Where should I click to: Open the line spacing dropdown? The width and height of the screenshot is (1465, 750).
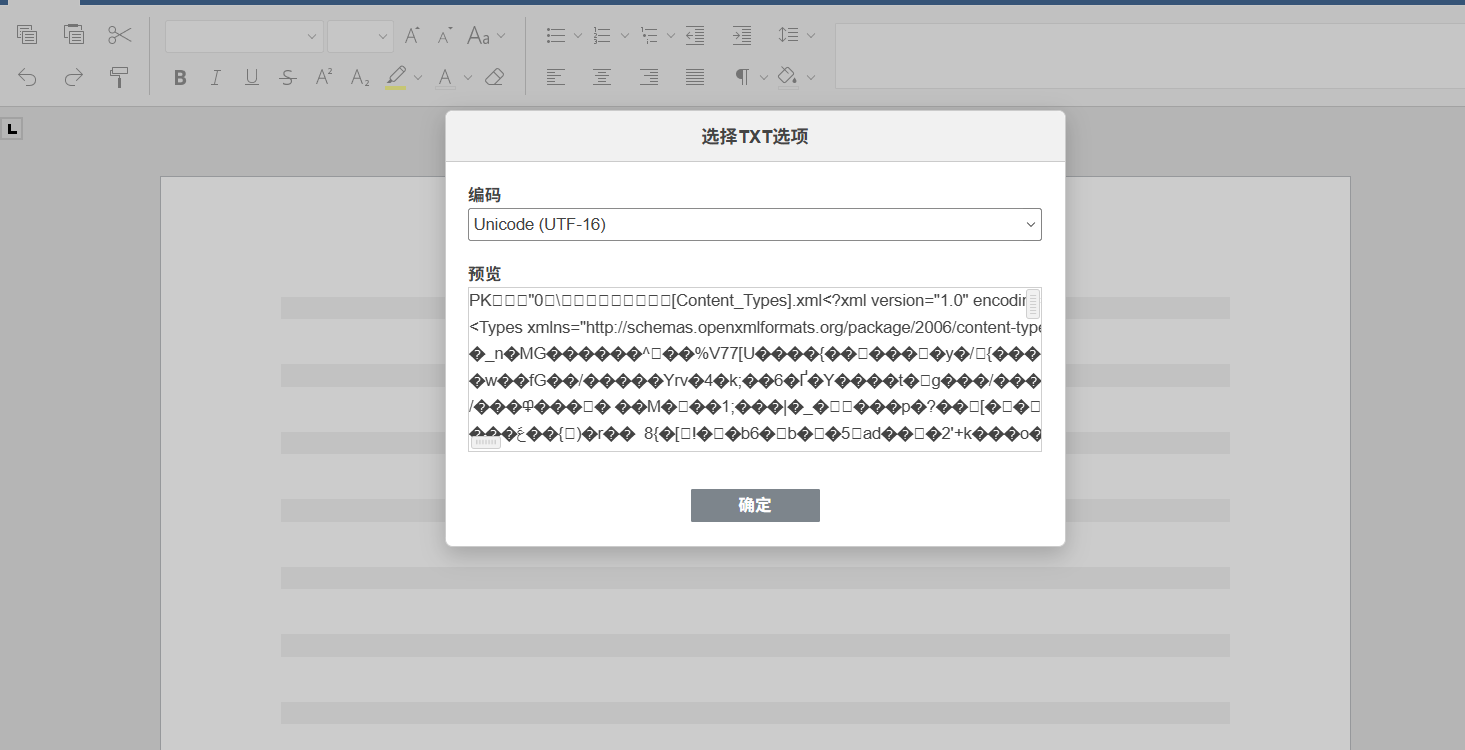pos(797,35)
